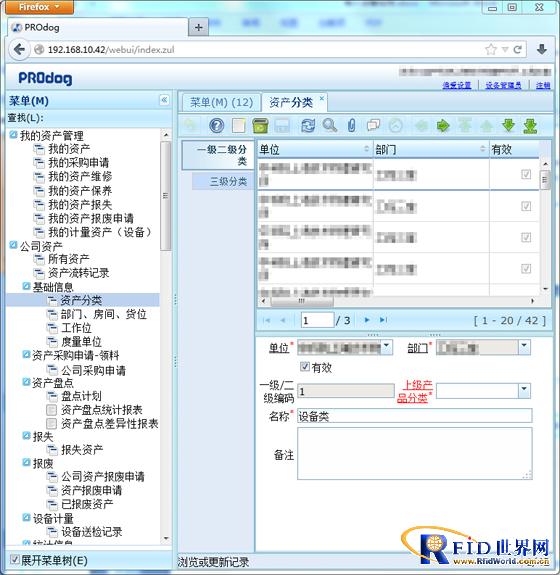Refresh records with the refresh icon
The height and width of the screenshot is (575, 560).
pos(308,126)
